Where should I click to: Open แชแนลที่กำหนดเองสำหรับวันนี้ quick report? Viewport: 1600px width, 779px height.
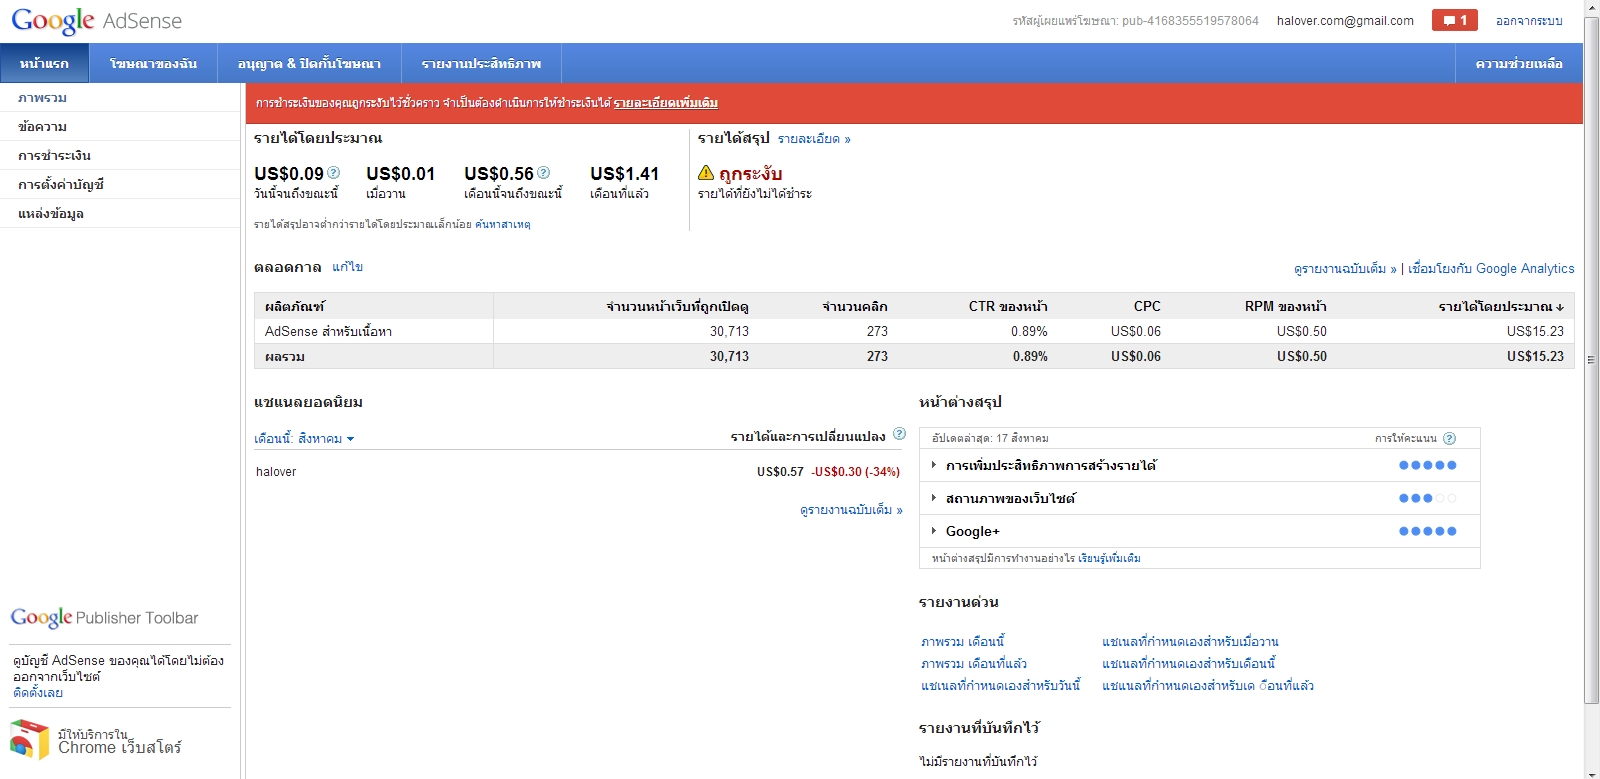click(1001, 686)
